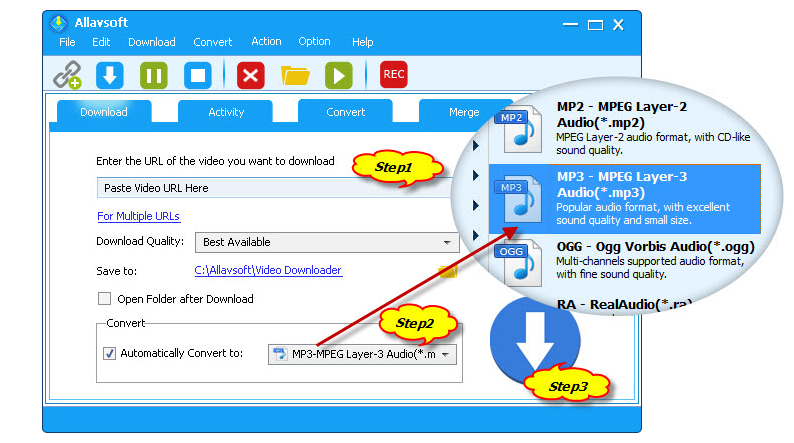Click the paste URL link icon
This screenshot has height=443, width=794.
pos(67,75)
